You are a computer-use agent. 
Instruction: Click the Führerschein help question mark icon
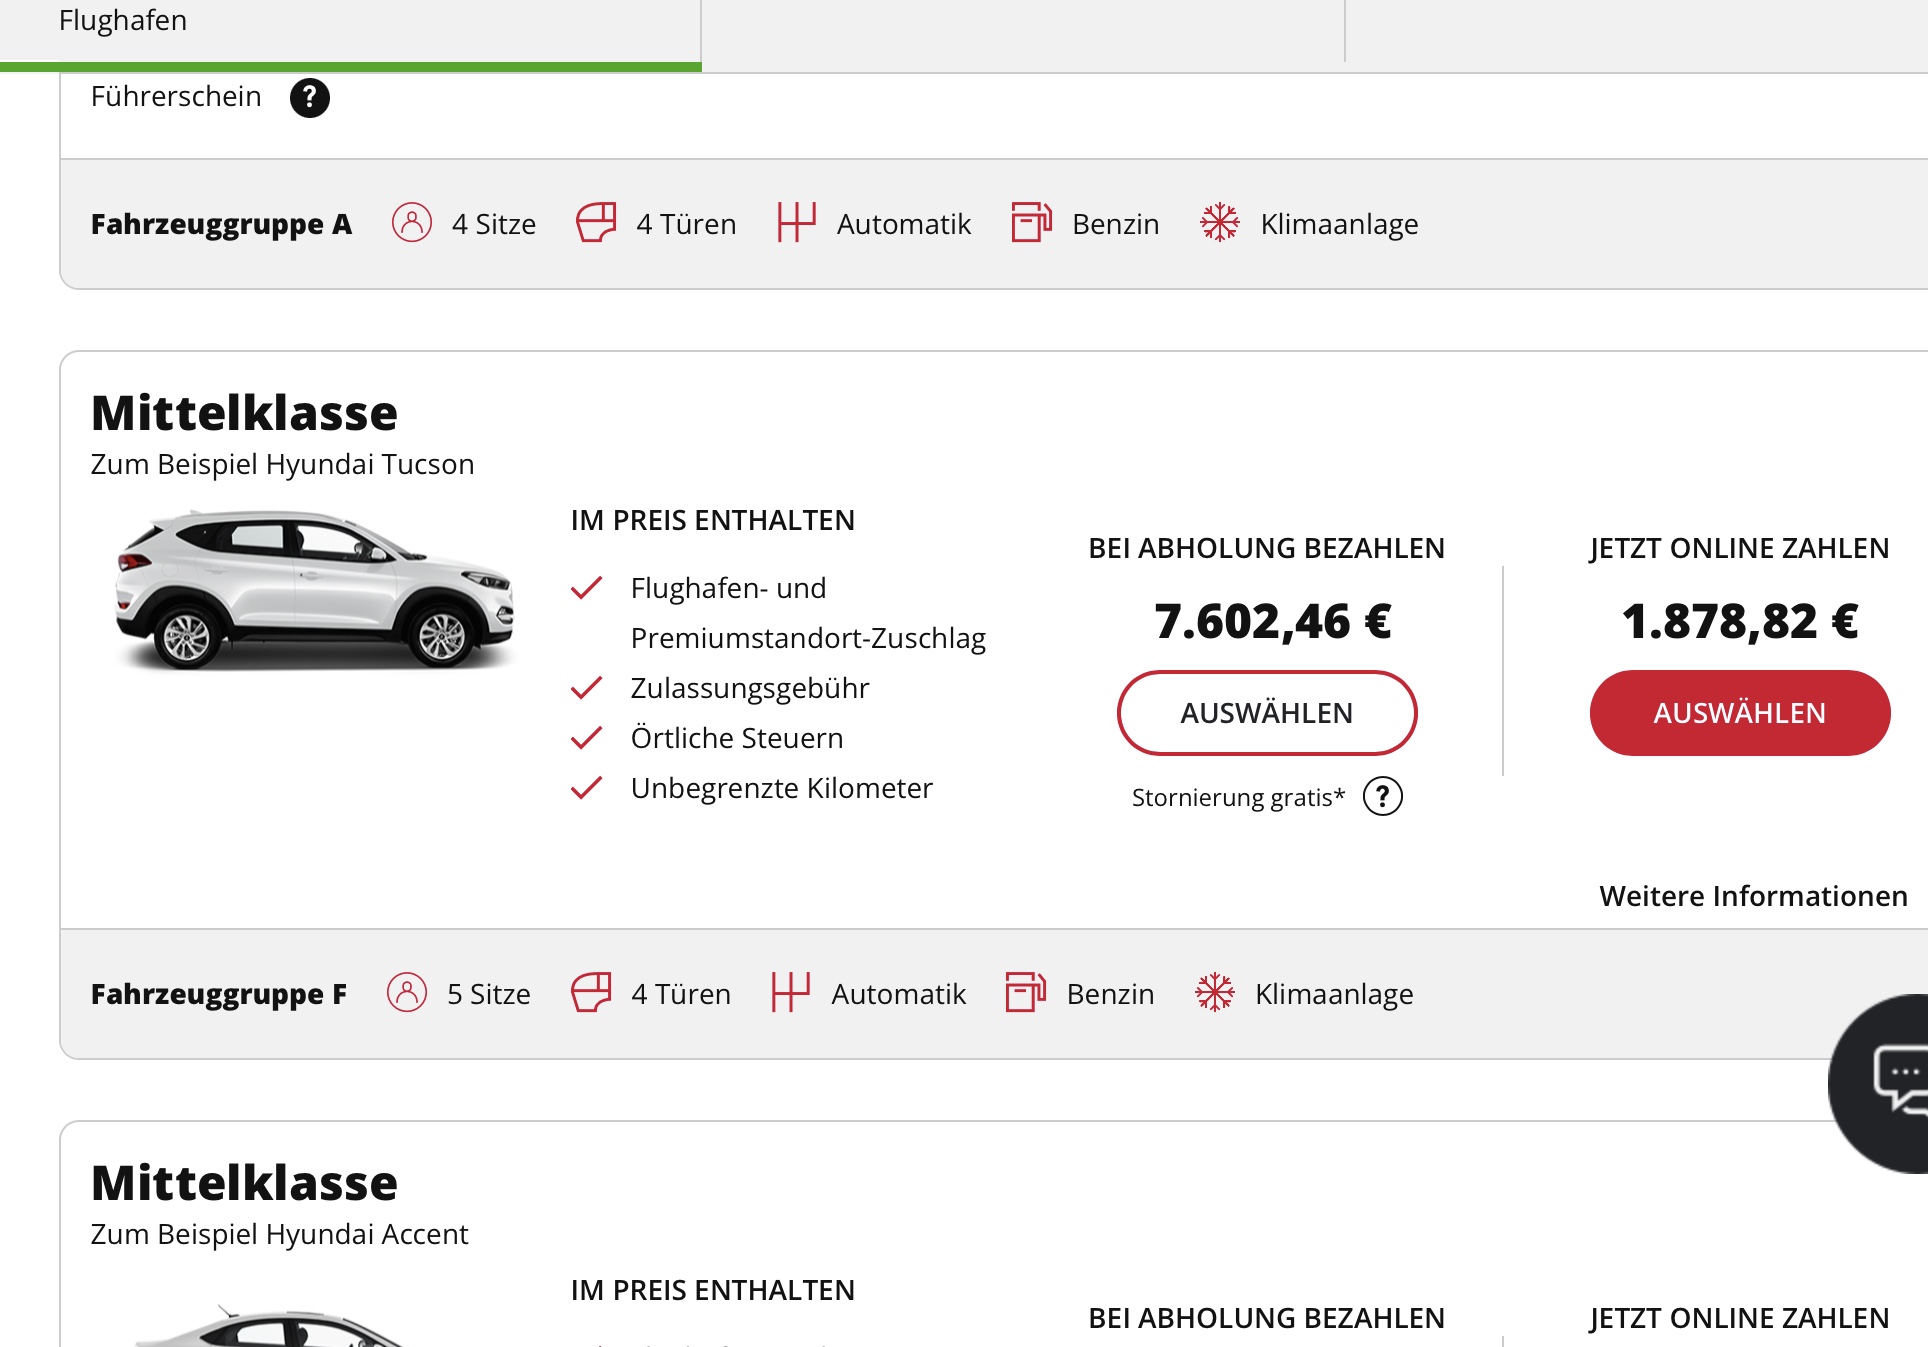click(x=309, y=98)
